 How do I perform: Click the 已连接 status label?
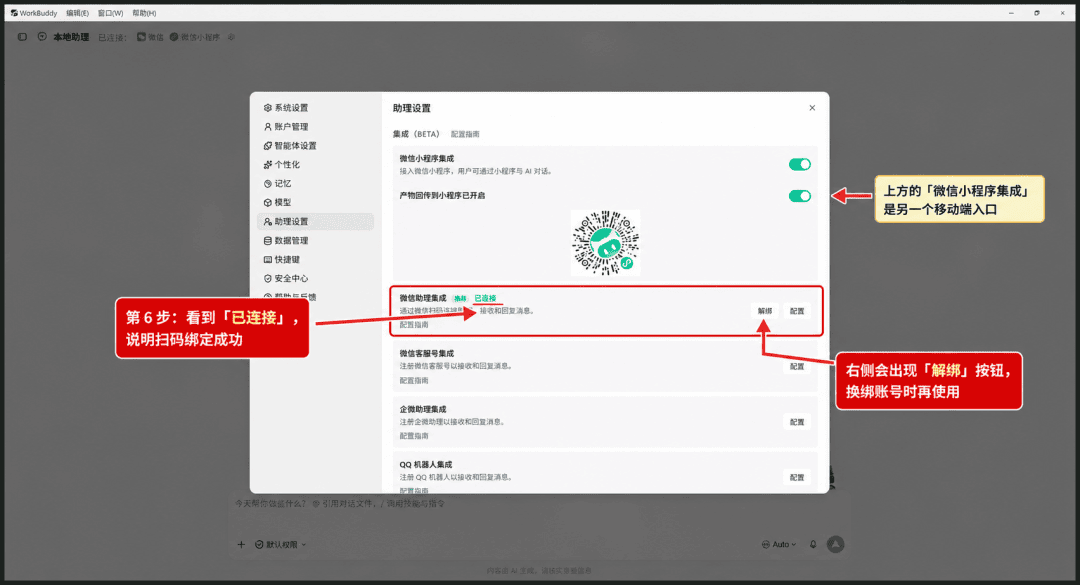(x=485, y=298)
